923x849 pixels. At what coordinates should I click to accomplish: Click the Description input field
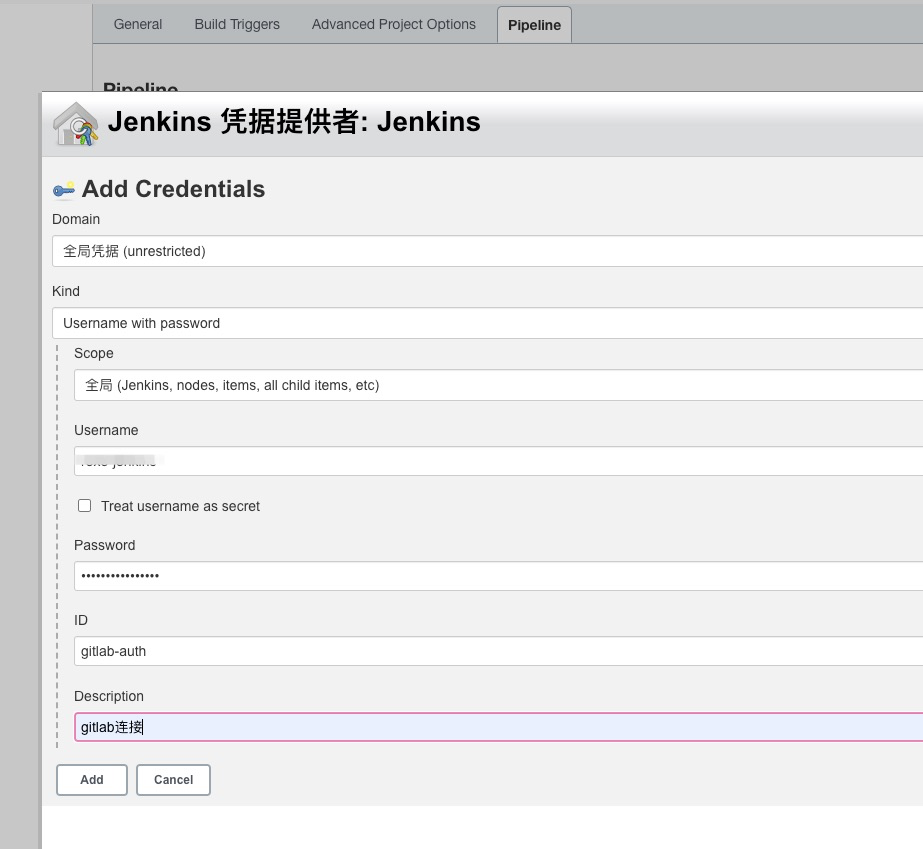tap(498, 727)
